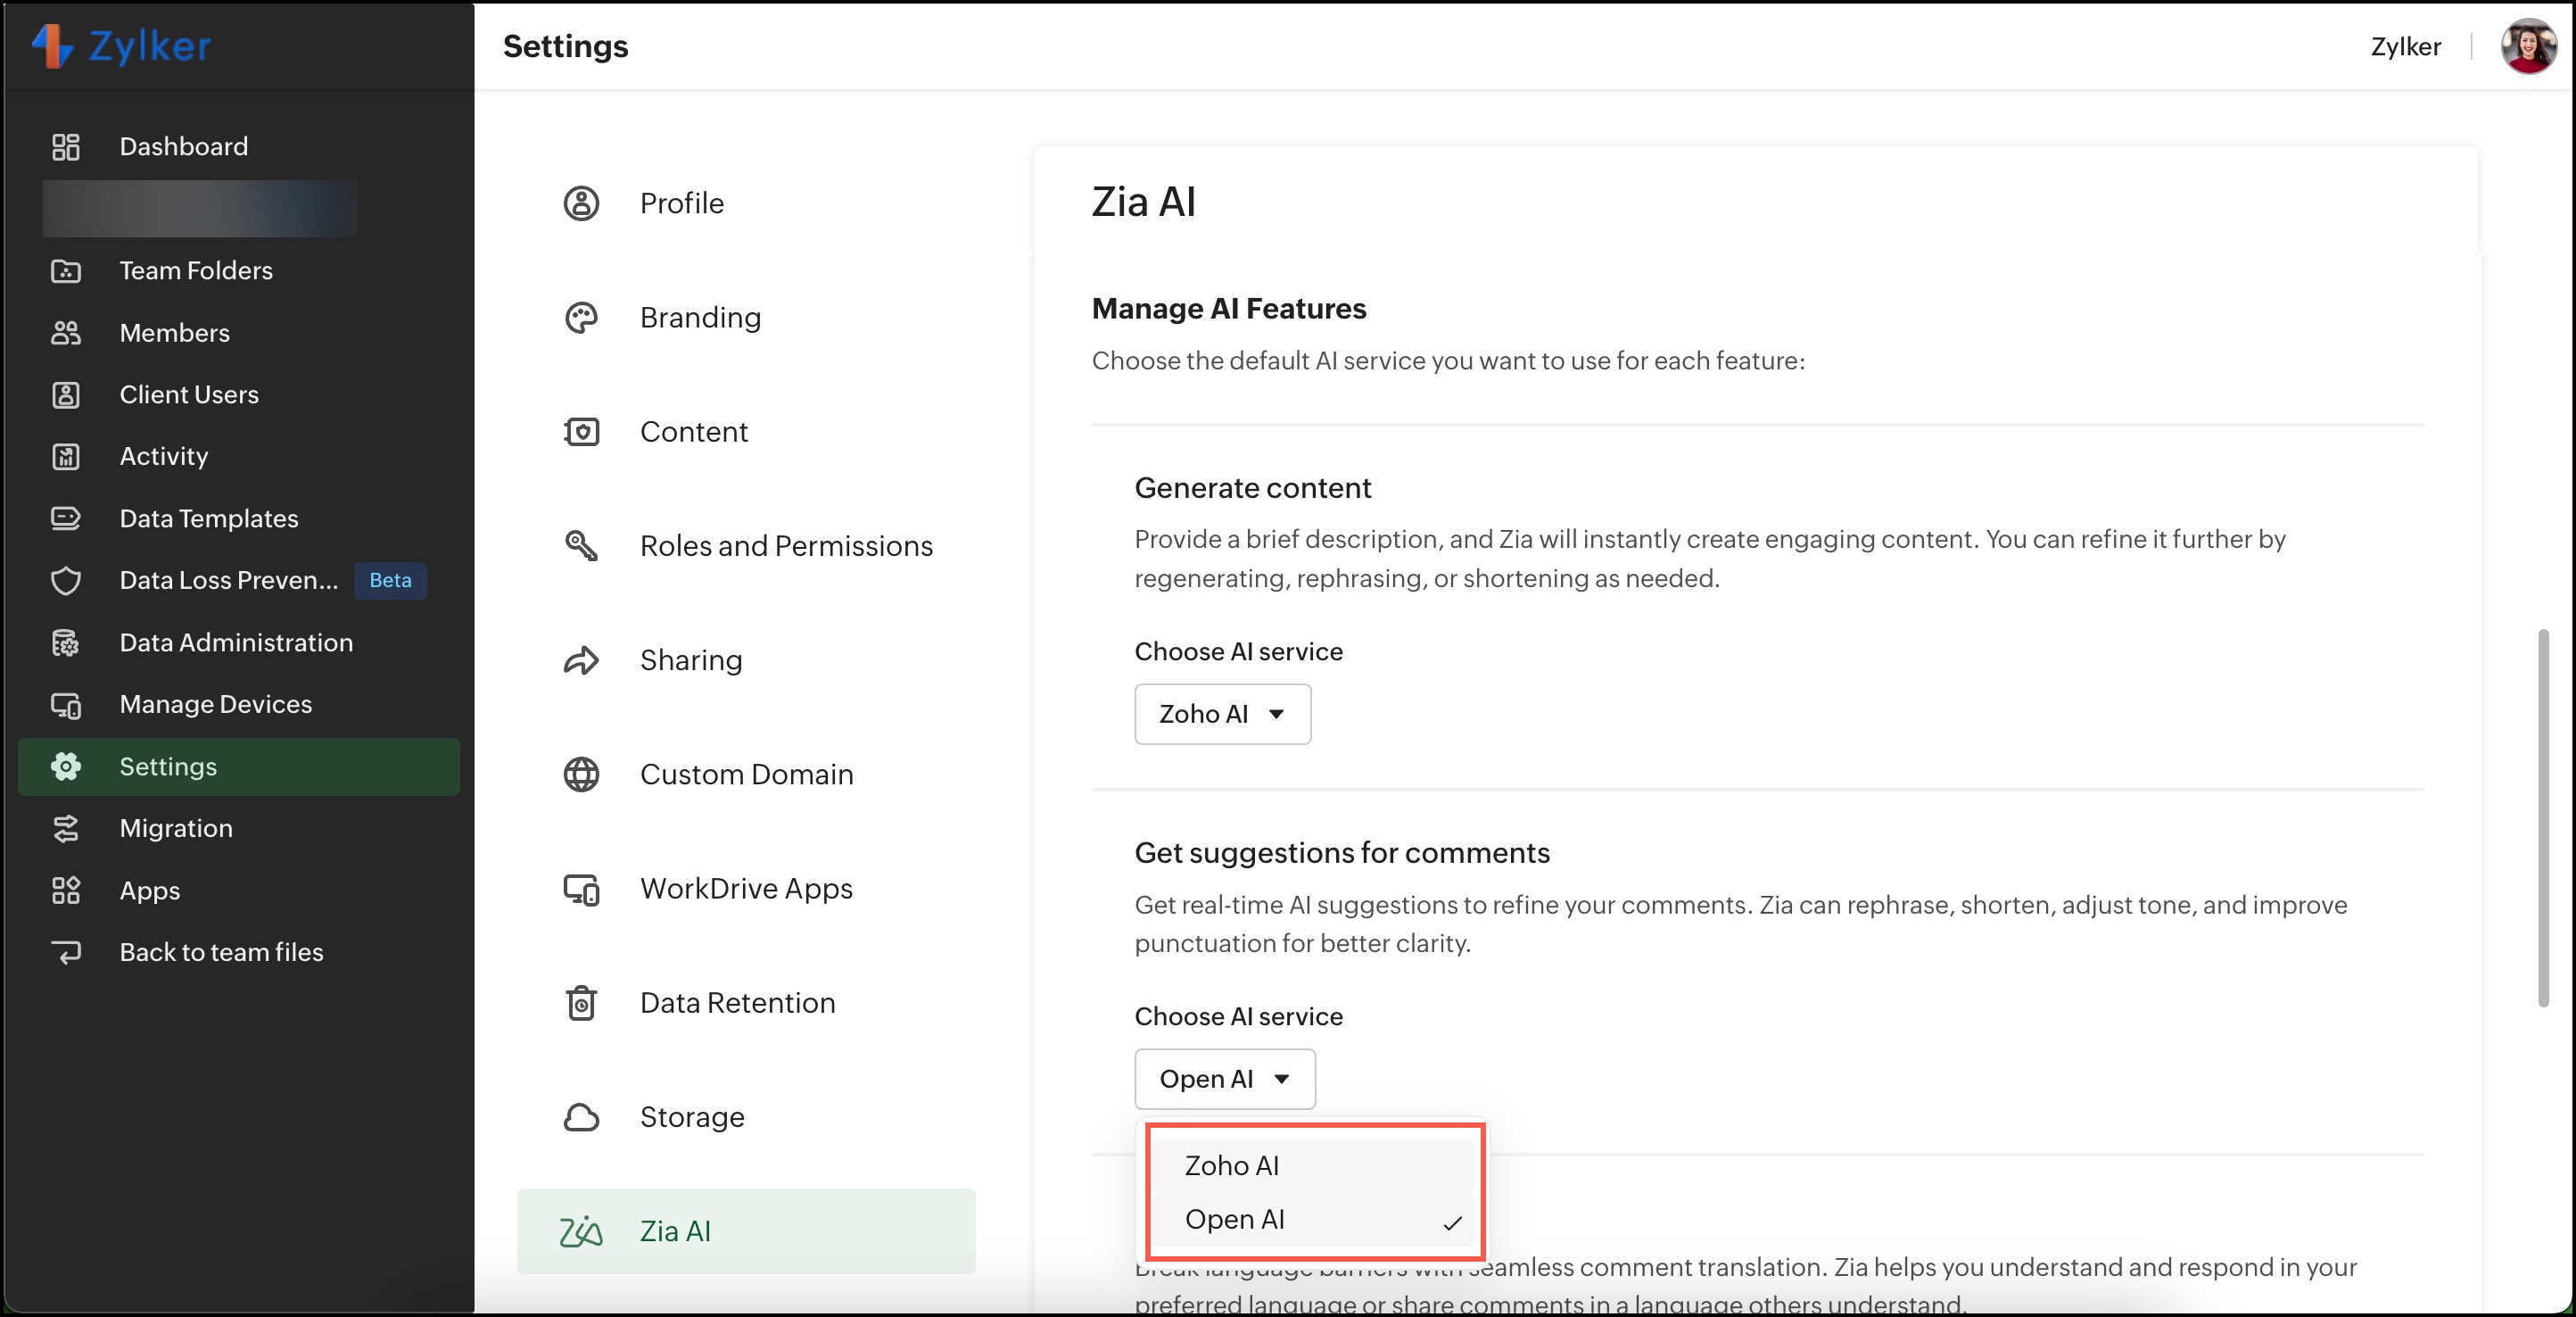Click the Data Loss Prevention shield icon

66,581
